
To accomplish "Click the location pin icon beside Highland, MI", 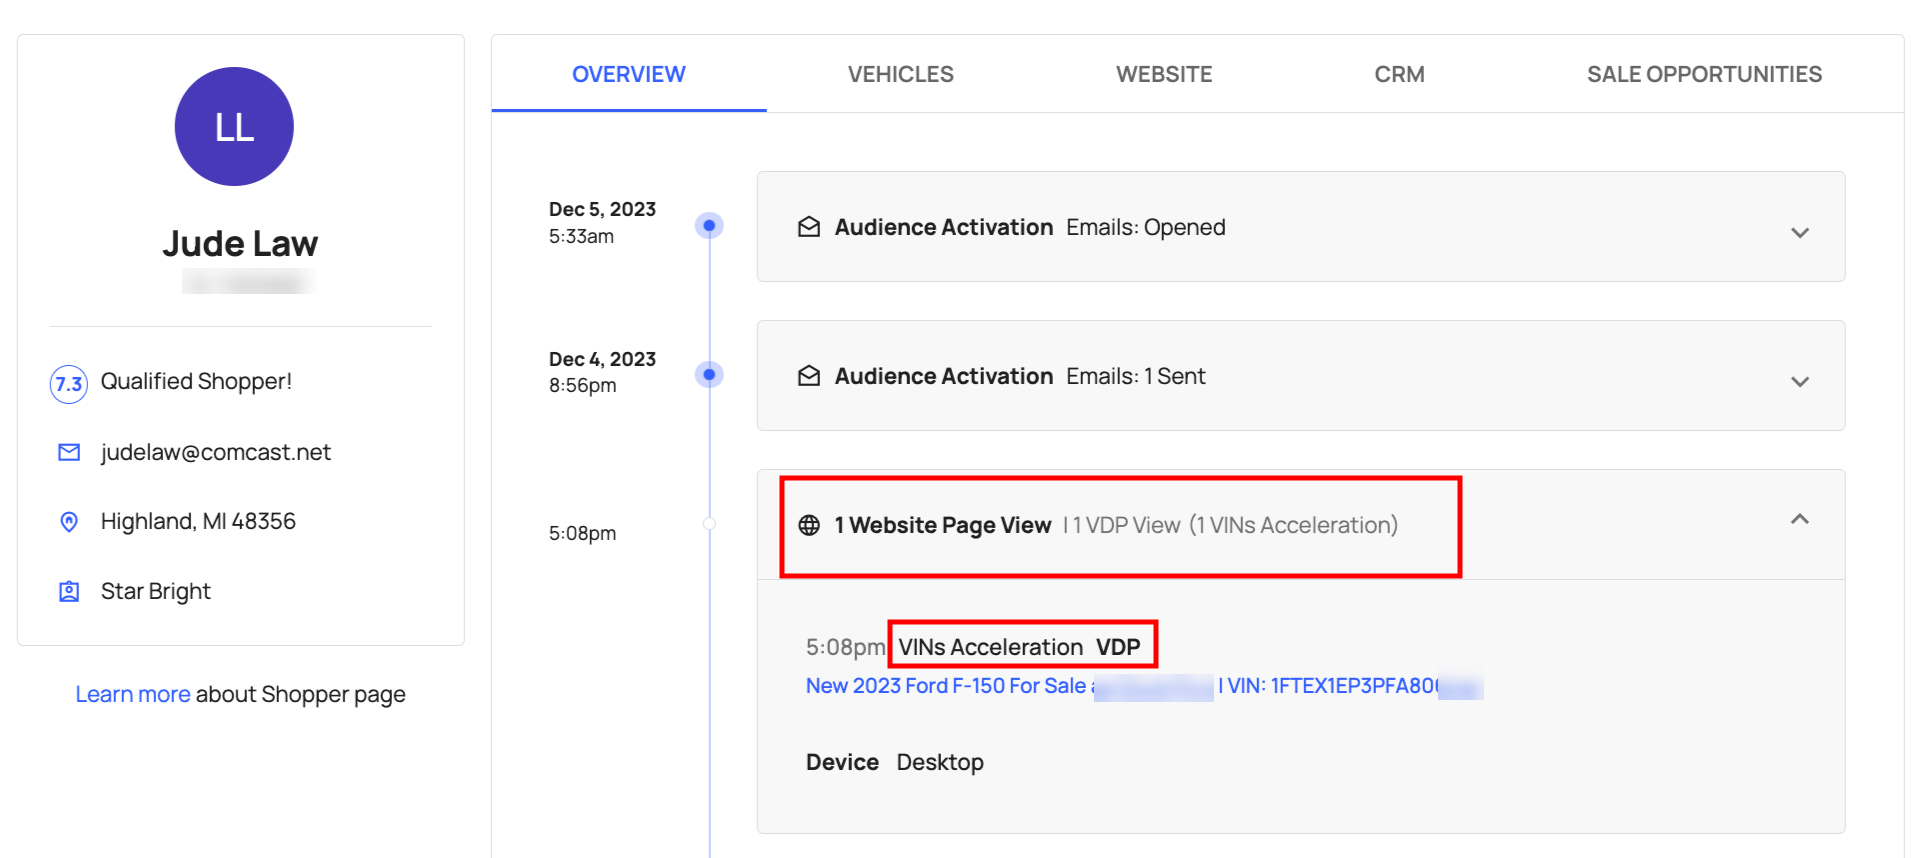I will pos(69,522).
